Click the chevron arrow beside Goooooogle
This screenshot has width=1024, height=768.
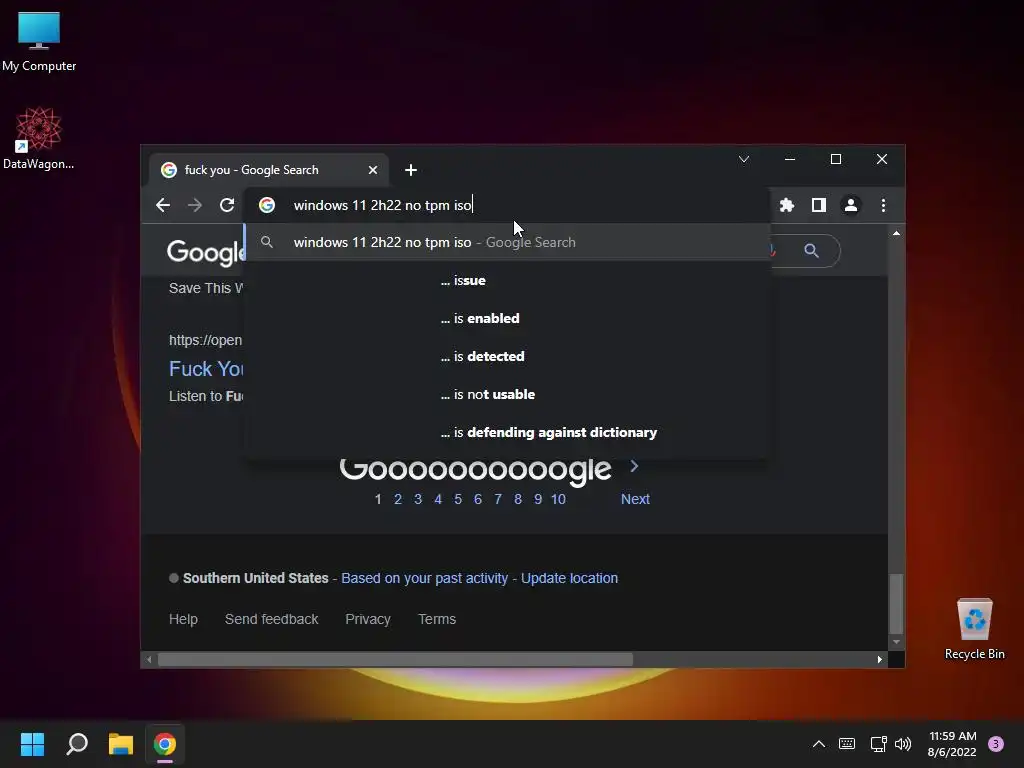point(633,466)
